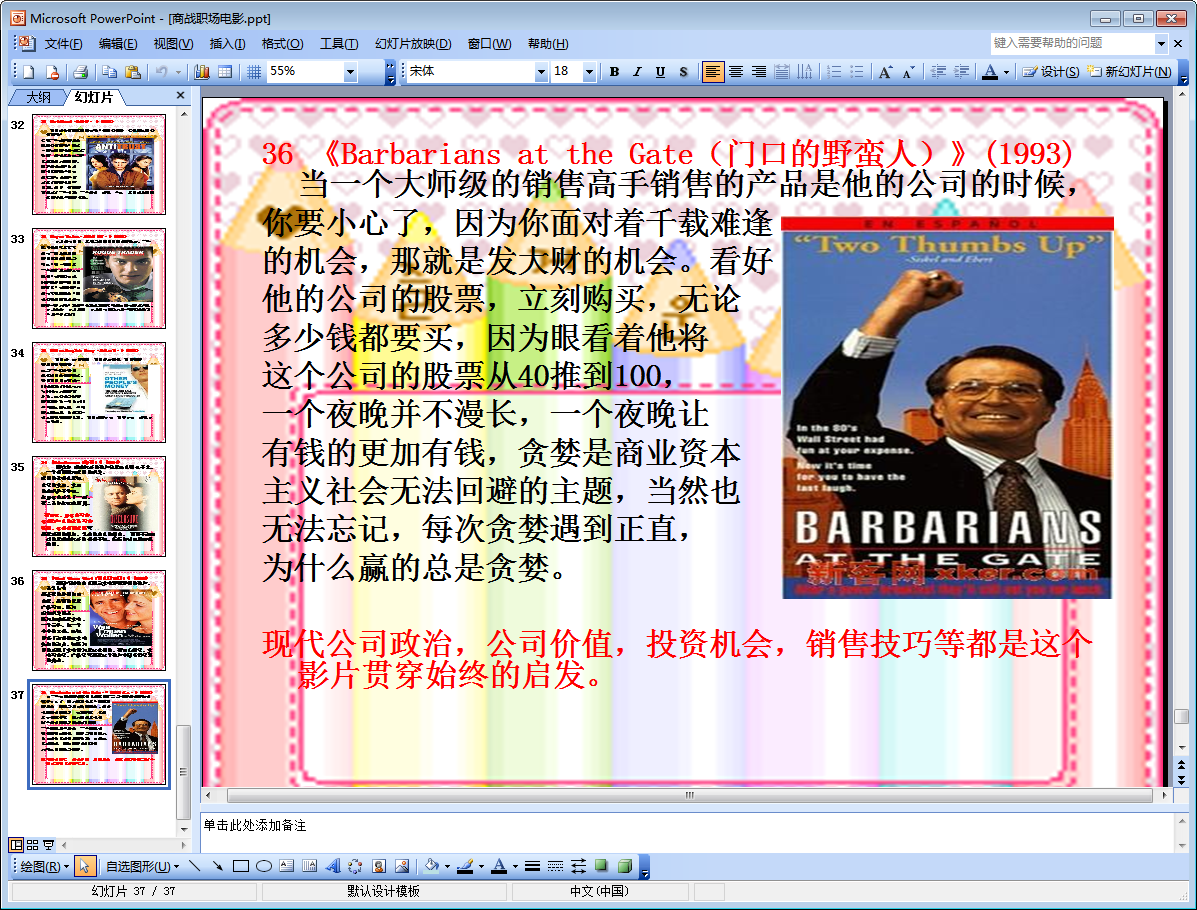Click the 新幻灯片(N) button
Image resolution: width=1197 pixels, height=910 pixels.
1130,72
